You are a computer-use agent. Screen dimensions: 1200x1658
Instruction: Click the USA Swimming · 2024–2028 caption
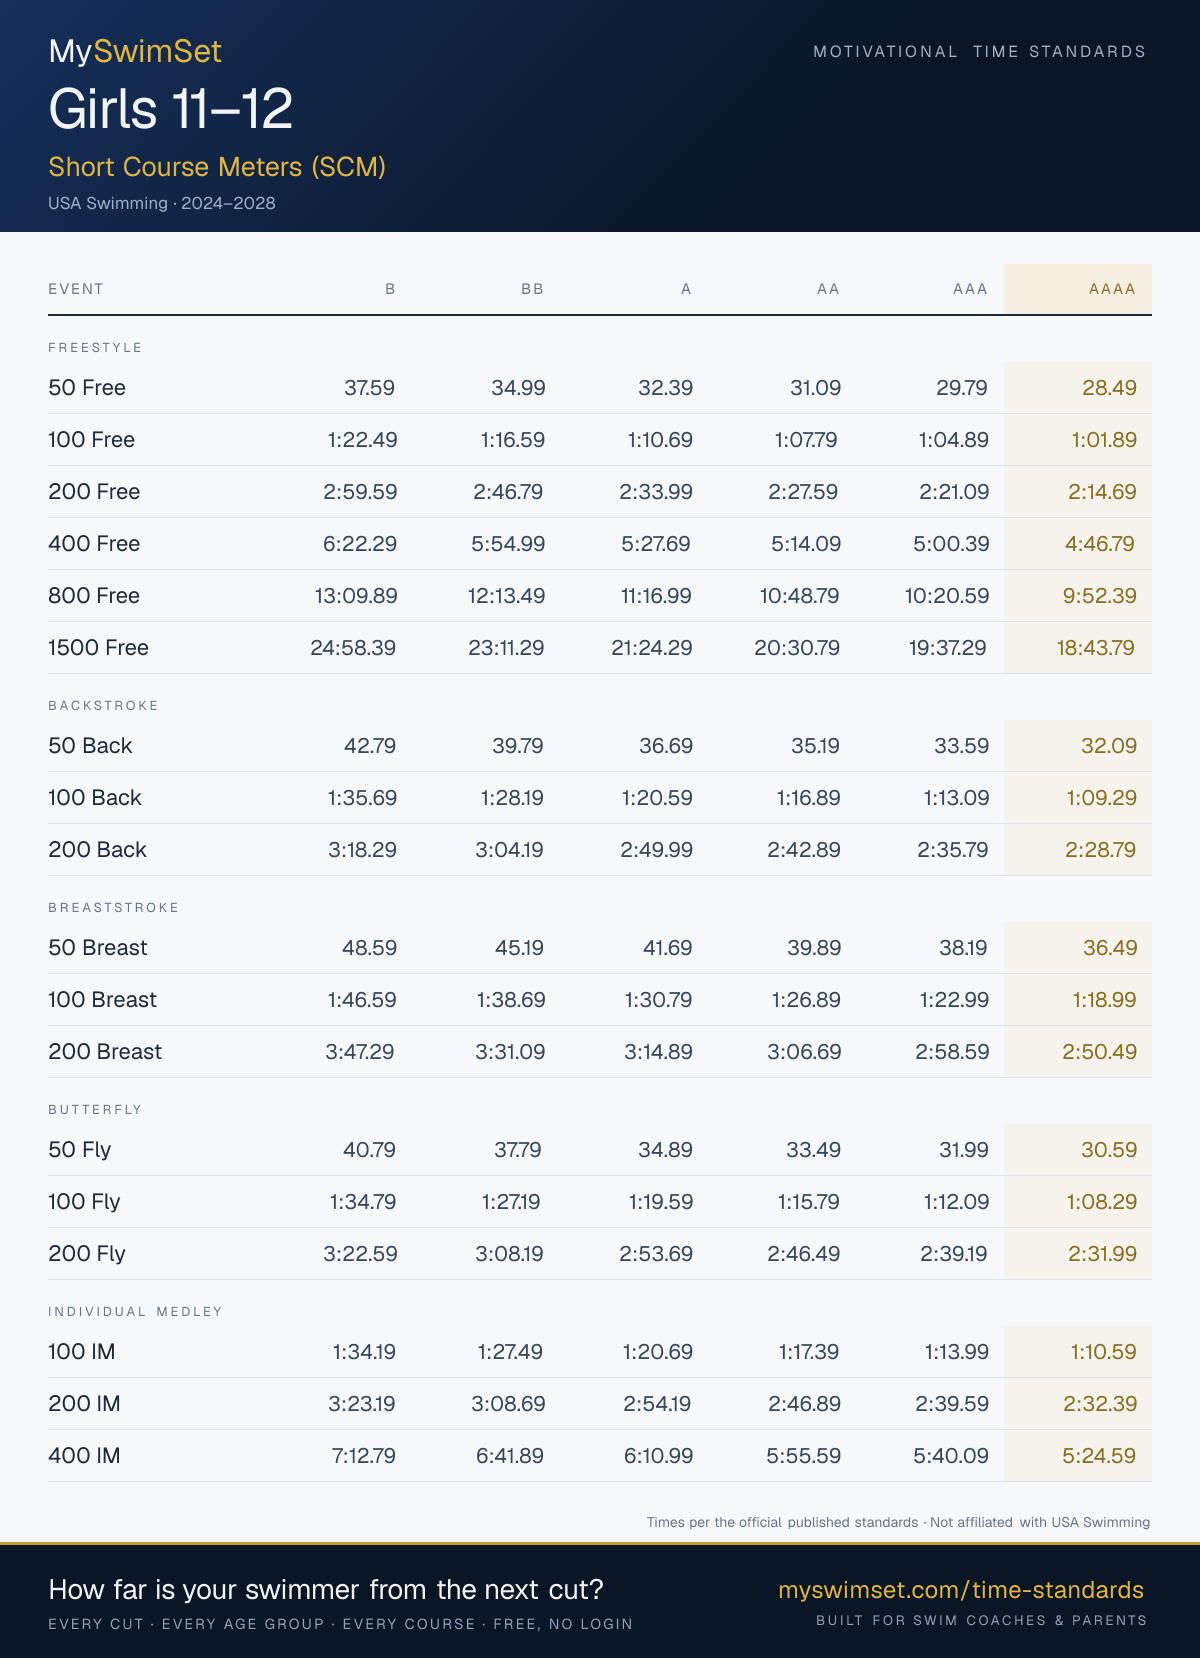click(162, 203)
